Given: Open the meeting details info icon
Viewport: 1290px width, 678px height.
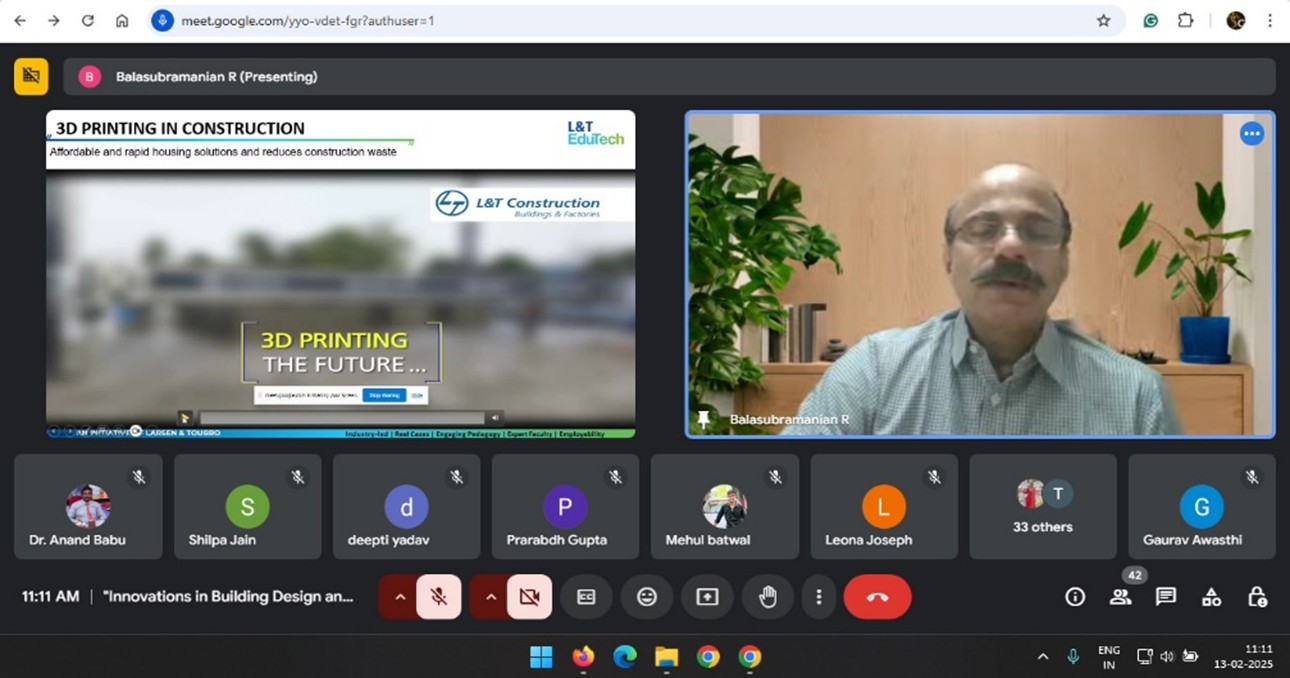Looking at the screenshot, I should click(1075, 597).
